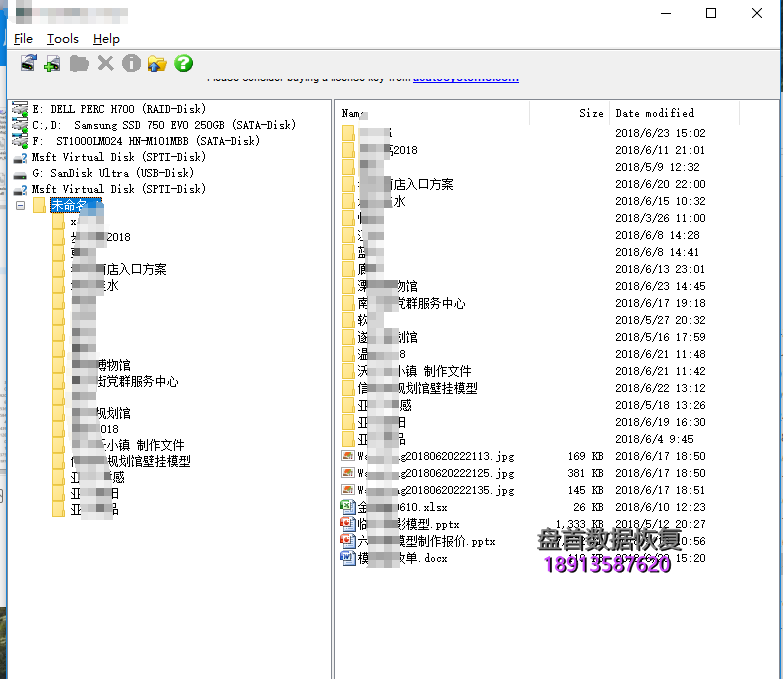Select Msft Virtual Disk just above G: SanDisk
This screenshot has height=679, width=783.
[119, 157]
